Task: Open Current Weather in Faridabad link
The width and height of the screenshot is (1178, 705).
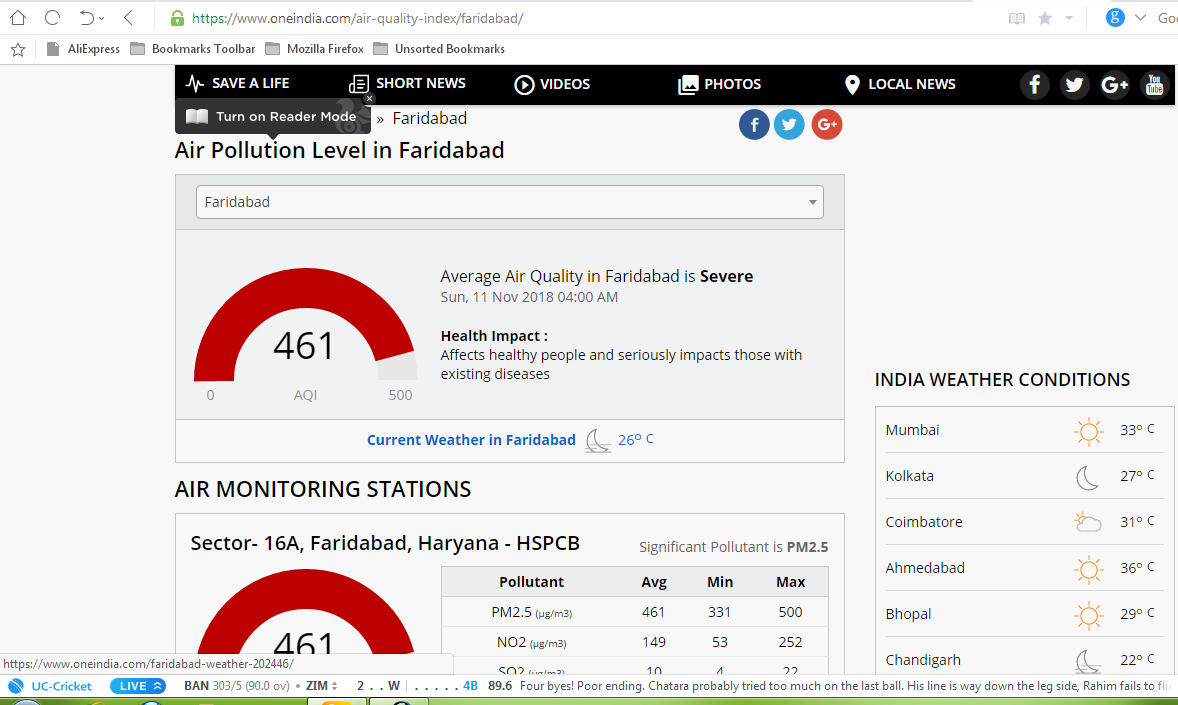Action: 471,440
